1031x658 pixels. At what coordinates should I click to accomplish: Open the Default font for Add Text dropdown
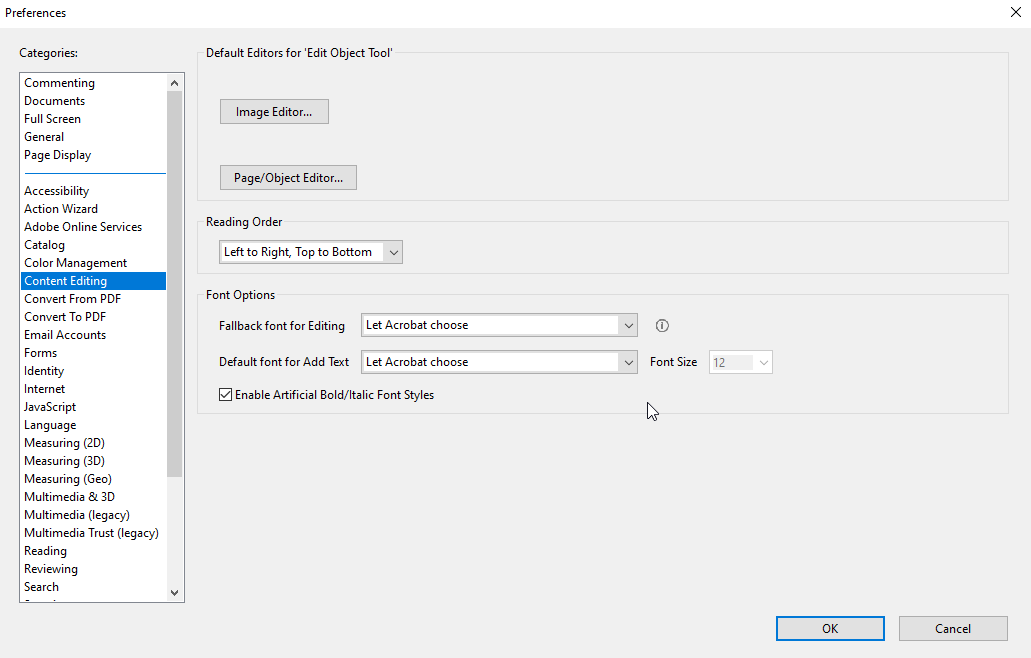pos(629,361)
